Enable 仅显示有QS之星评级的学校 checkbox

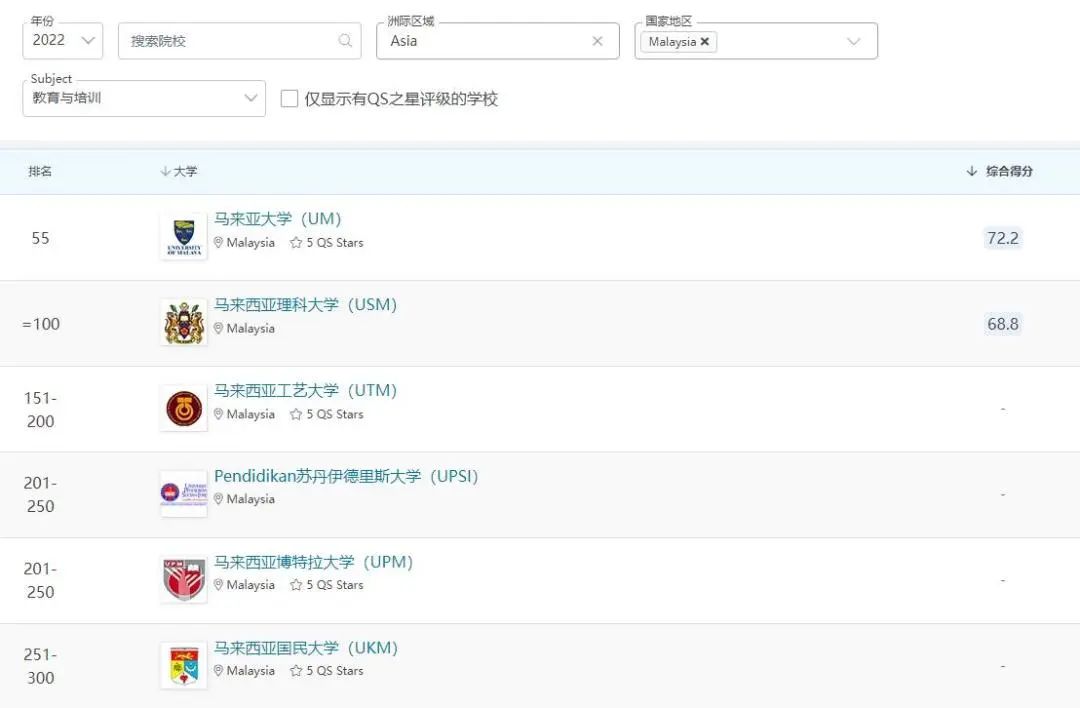290,99
